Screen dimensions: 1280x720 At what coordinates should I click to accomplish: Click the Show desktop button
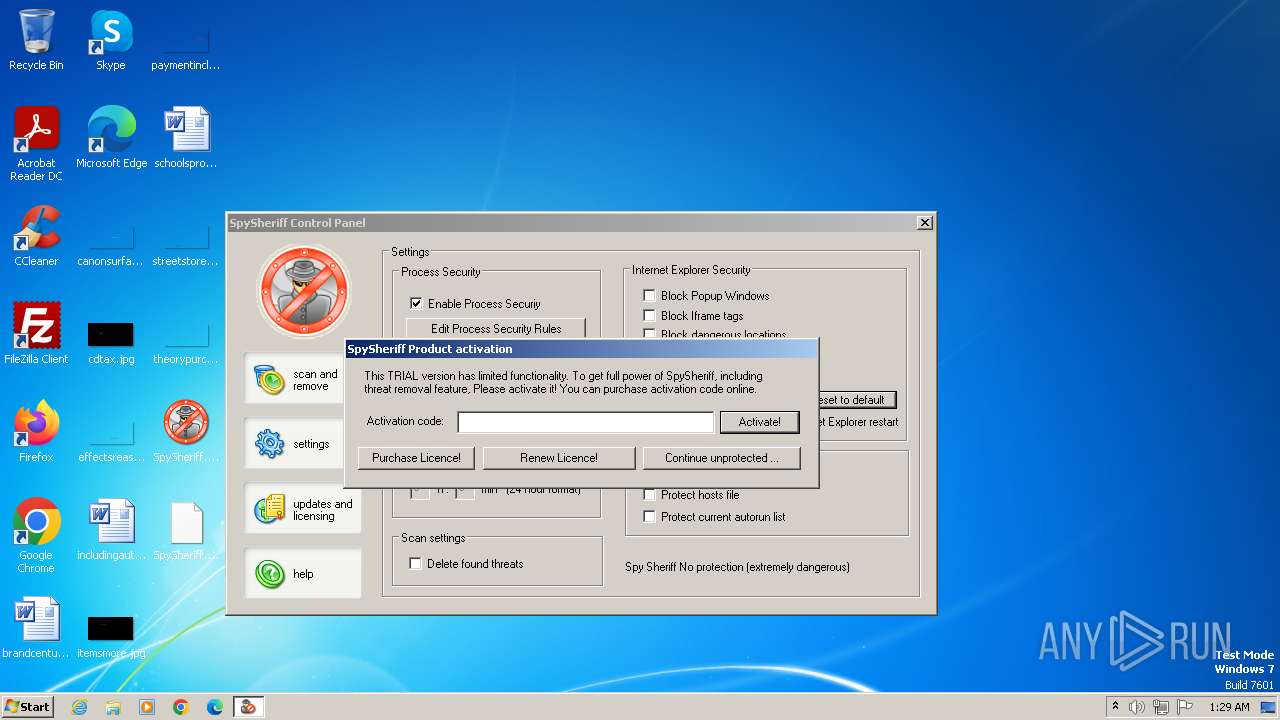(x=1268, y=707)
